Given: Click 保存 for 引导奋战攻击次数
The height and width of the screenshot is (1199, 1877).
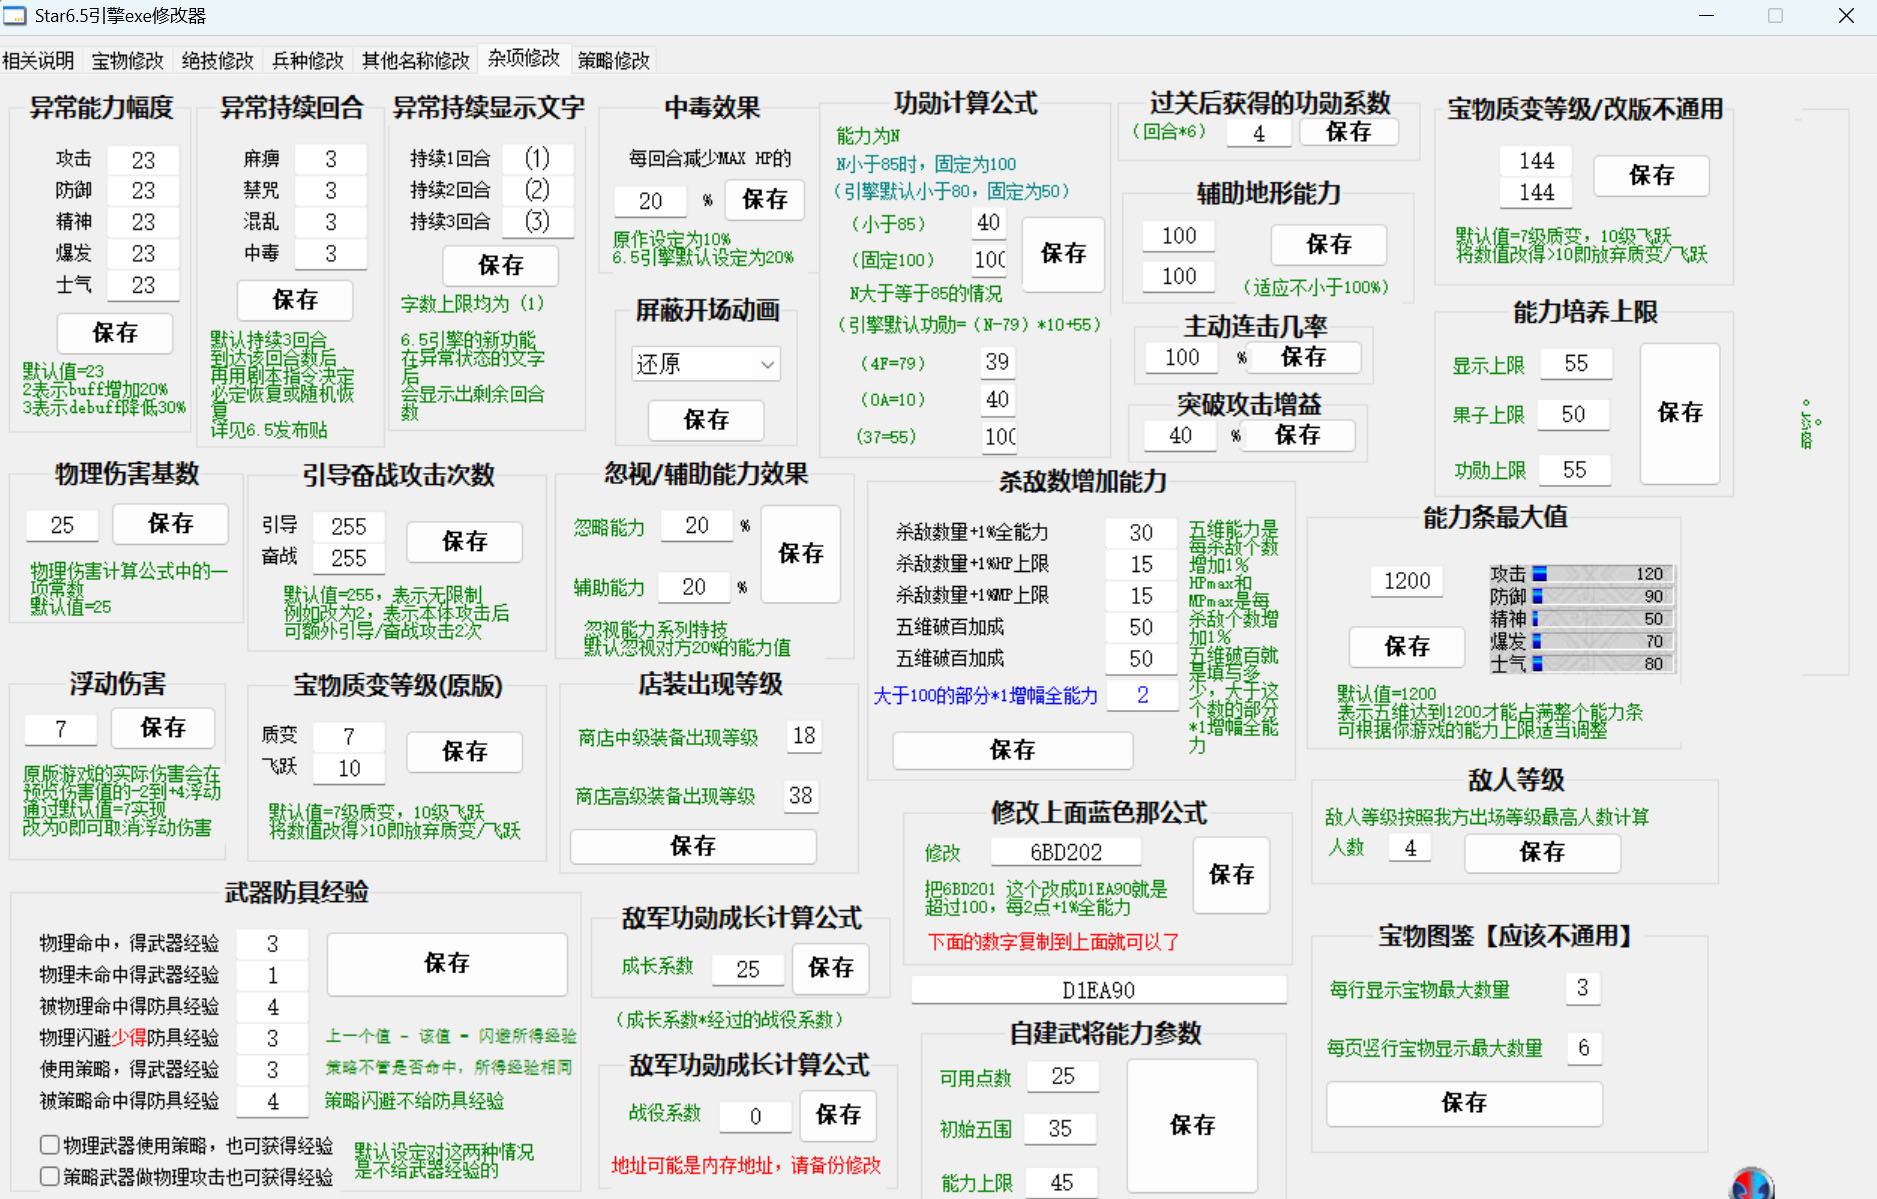Looking at the screenshot, I should coord(464,541).
